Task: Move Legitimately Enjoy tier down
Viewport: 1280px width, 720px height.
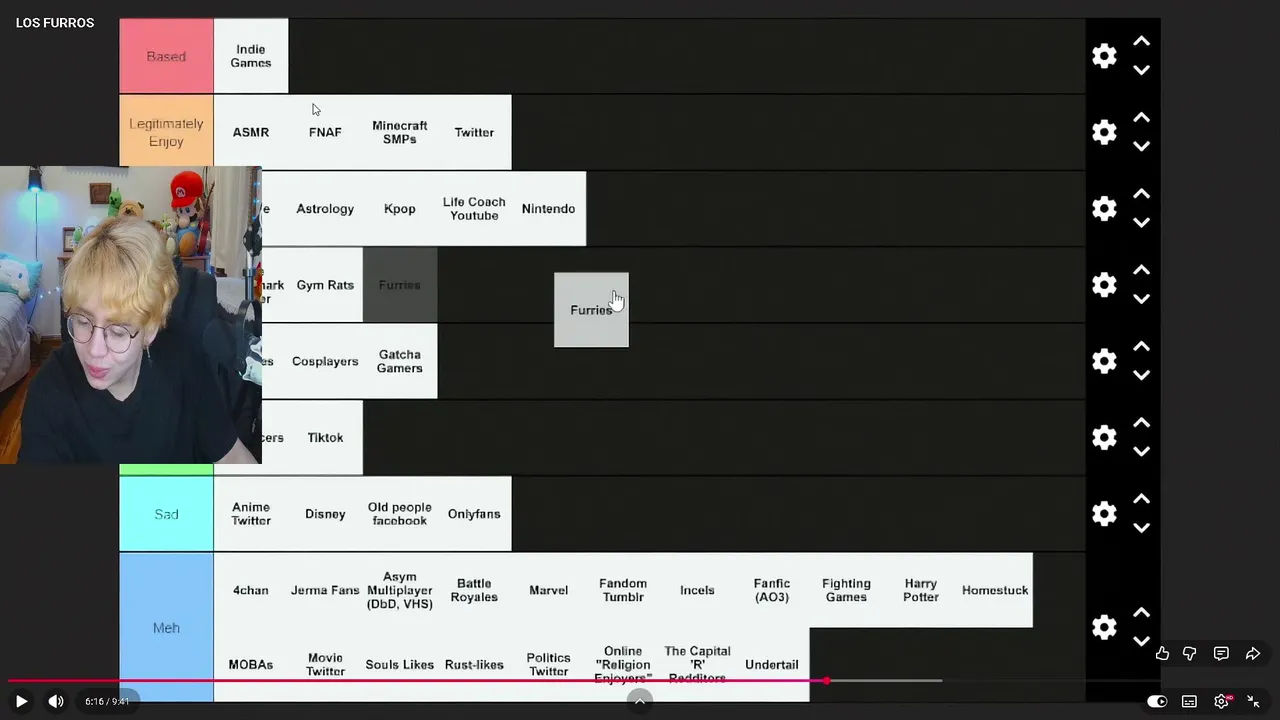Action: pos(1141,146)
